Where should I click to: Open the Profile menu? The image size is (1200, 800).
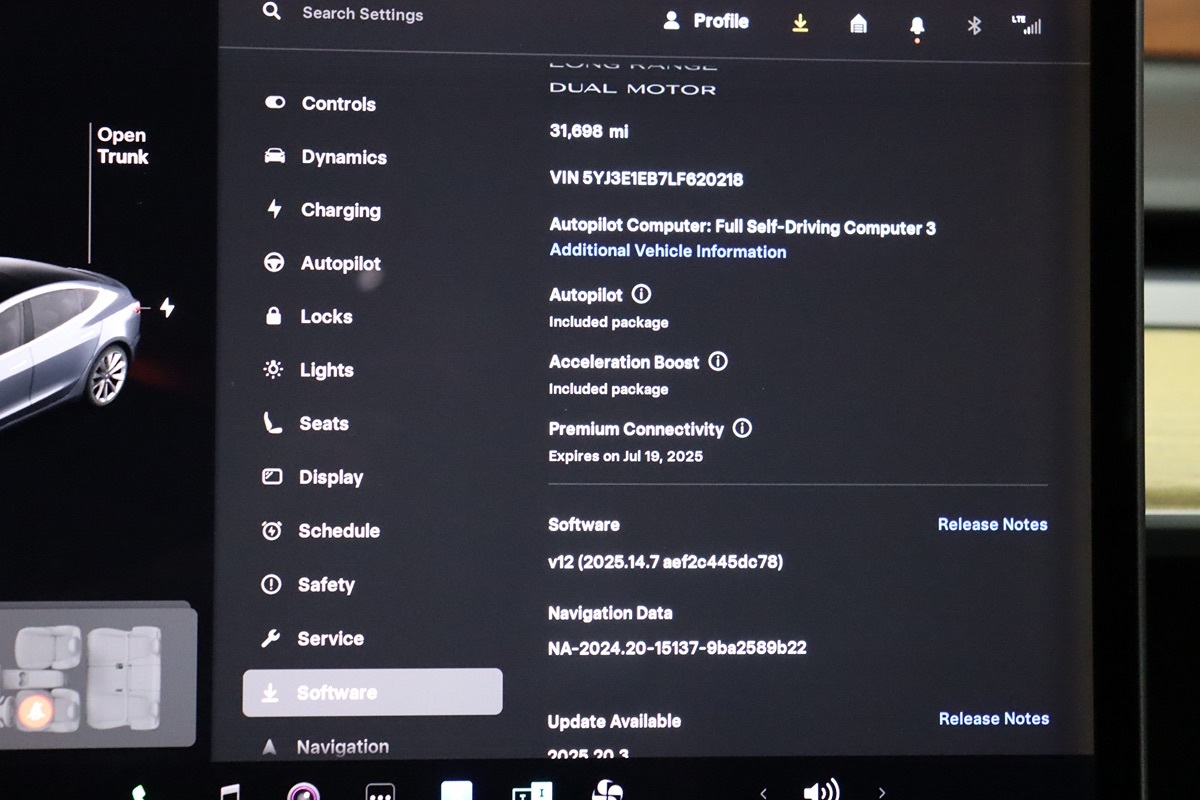point(706,21)
